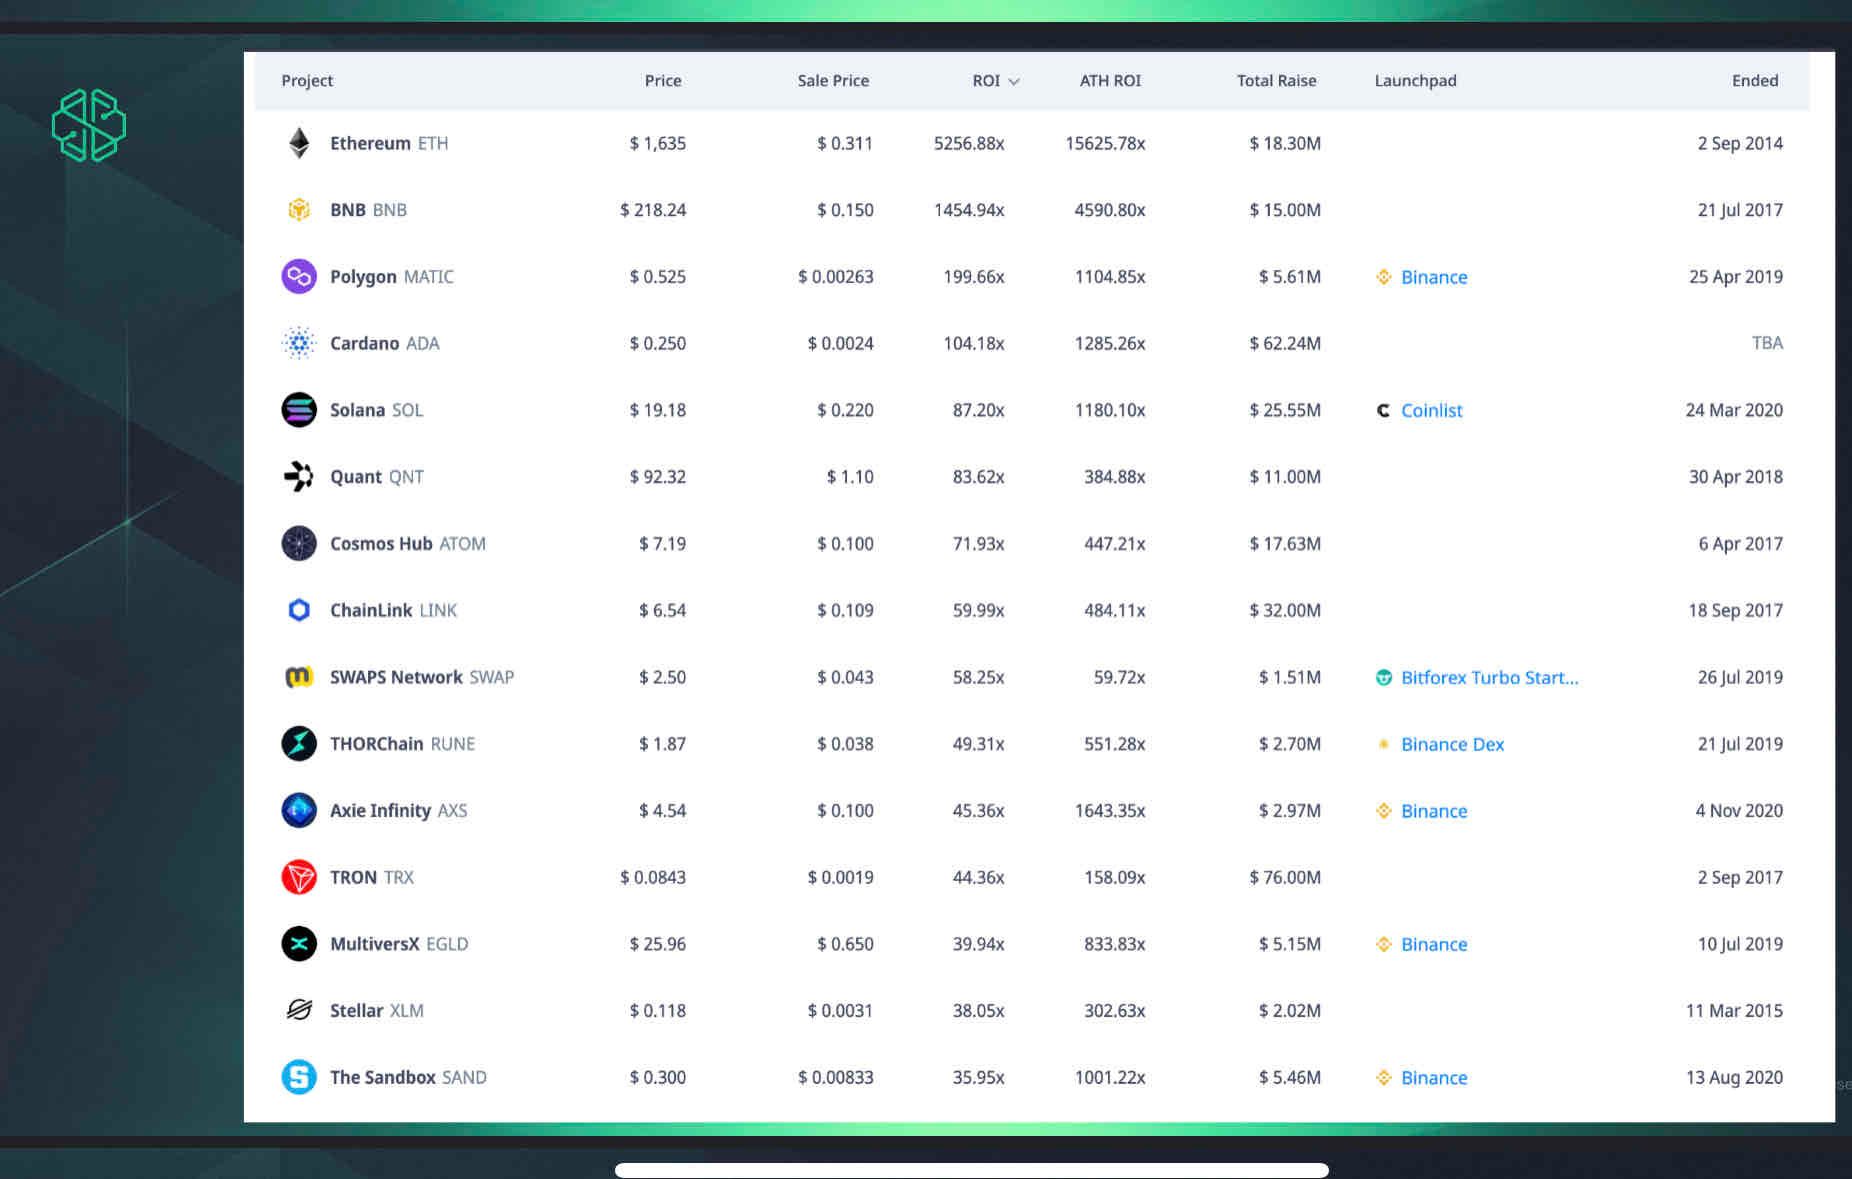
Task: Open the ChainLink LINK project name
Action: (x=393, y=610)
